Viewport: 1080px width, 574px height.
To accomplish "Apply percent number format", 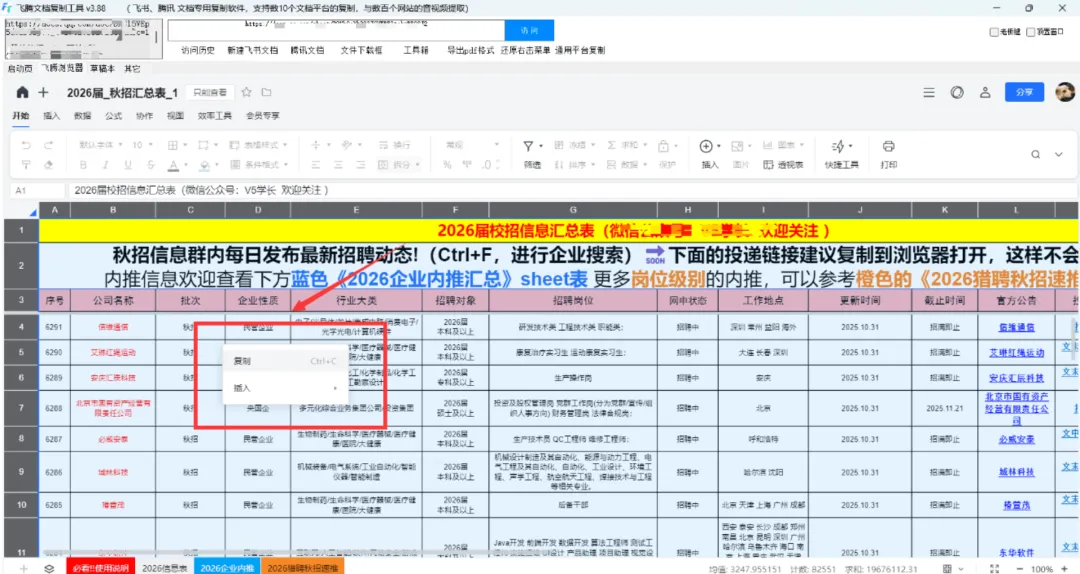I will point(447,165).
